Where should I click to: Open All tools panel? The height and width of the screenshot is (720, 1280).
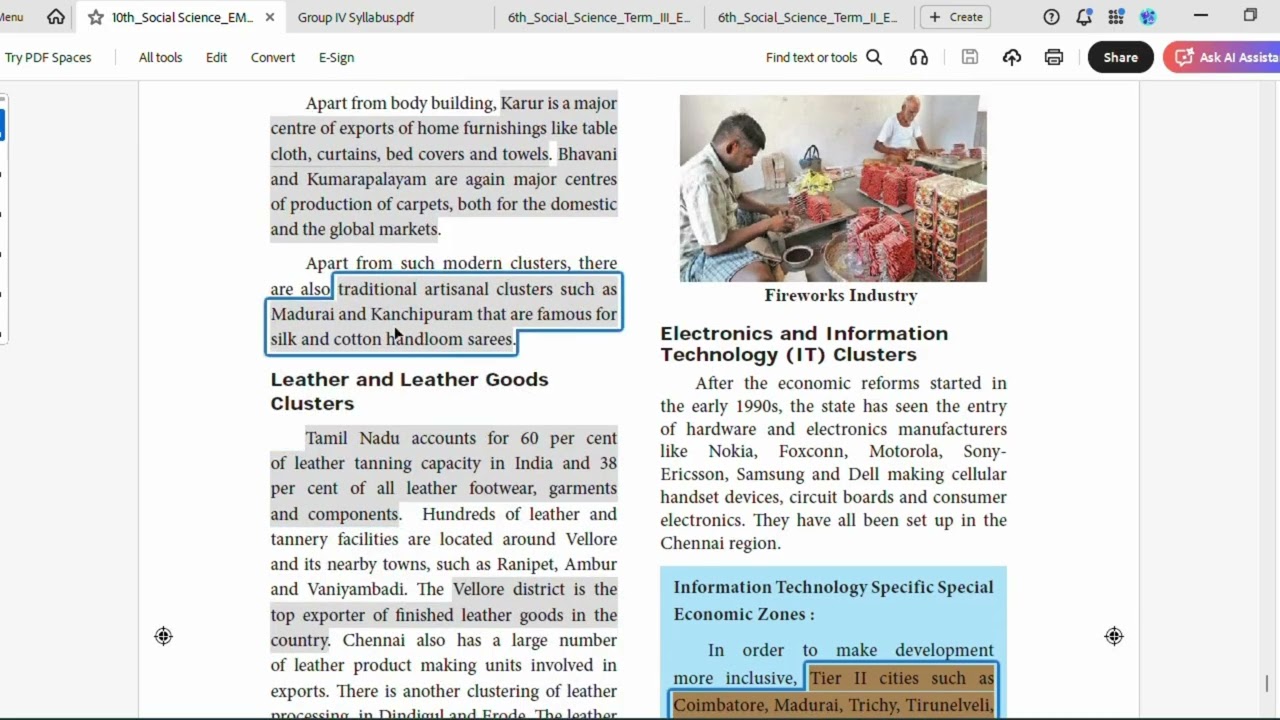click(x=160, y=57)
